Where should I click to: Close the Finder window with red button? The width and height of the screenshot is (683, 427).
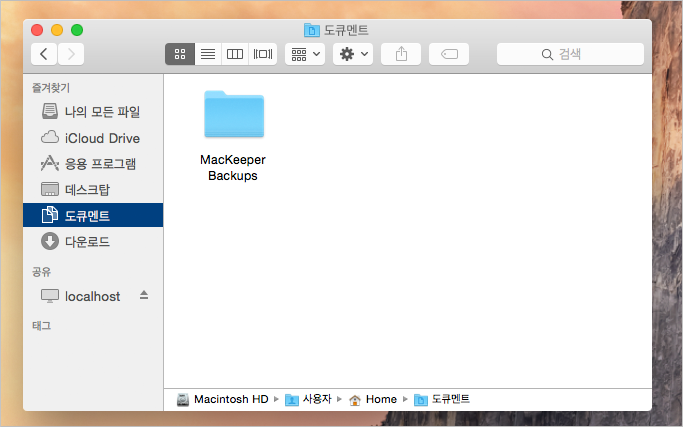coord(37,30)
